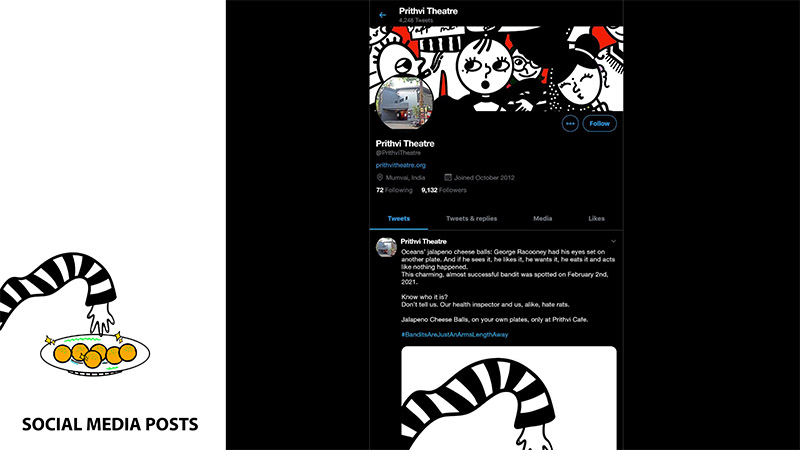
Task: Go back using the blue arrow icon
Action: (383, 15)
